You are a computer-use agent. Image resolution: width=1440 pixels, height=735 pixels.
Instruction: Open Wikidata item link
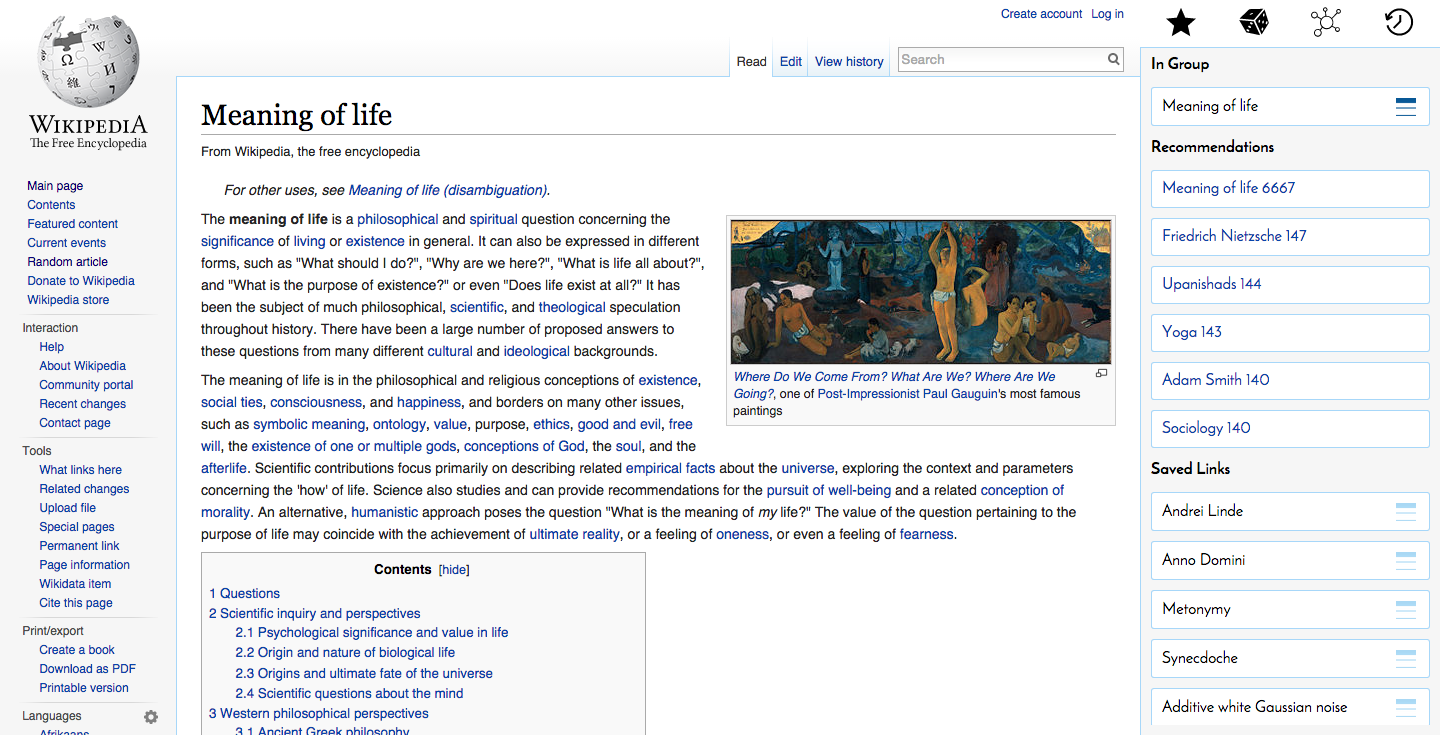pos(75,584)
